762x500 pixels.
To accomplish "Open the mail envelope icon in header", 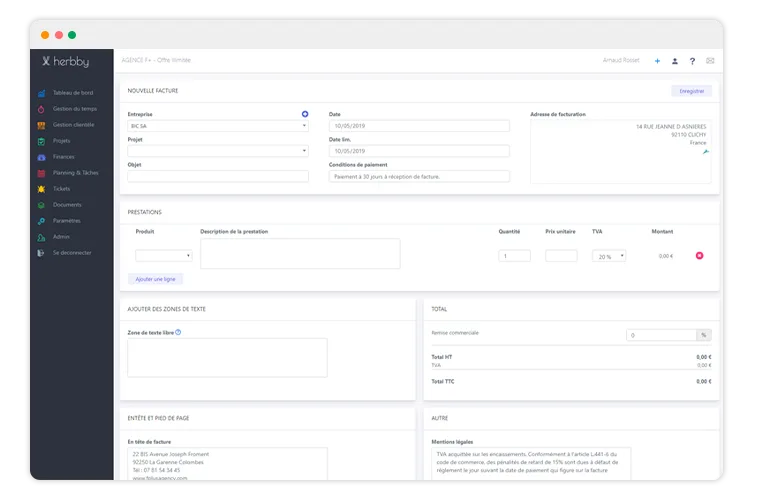I will point(710,61).
